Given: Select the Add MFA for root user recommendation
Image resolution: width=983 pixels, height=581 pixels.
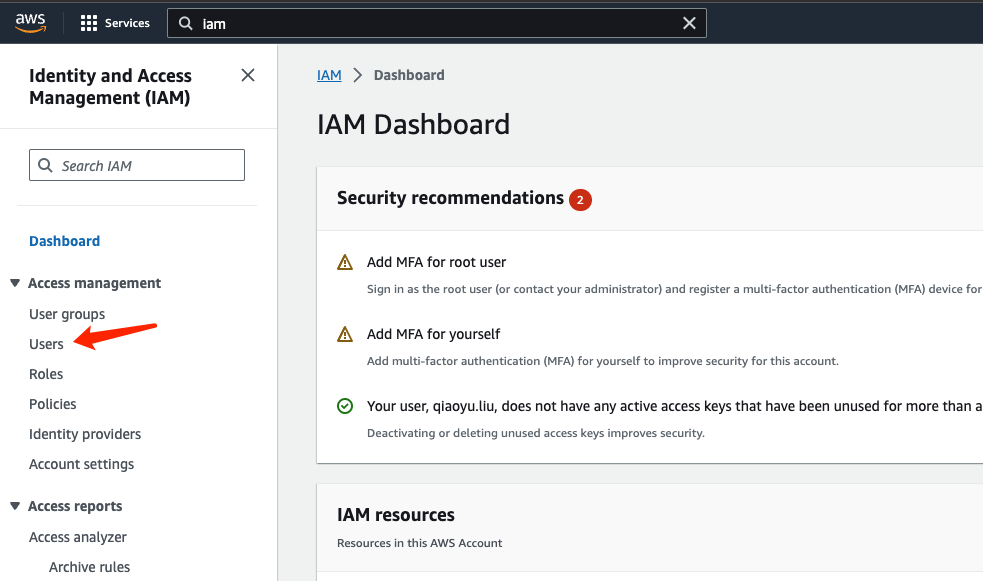Looking at the screenshot, I should pos(436,262).
